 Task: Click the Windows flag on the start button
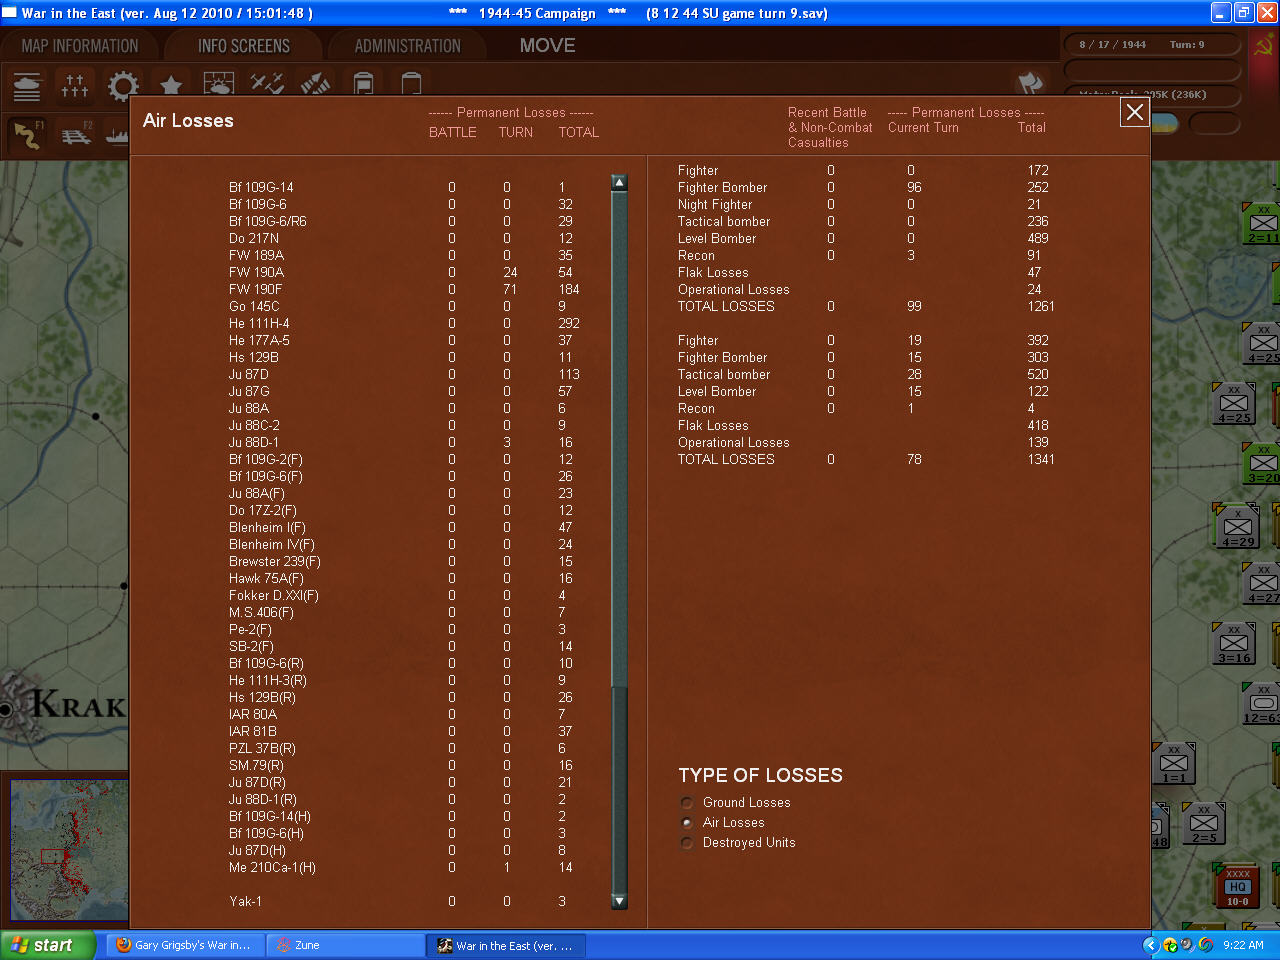coord(19,945)
